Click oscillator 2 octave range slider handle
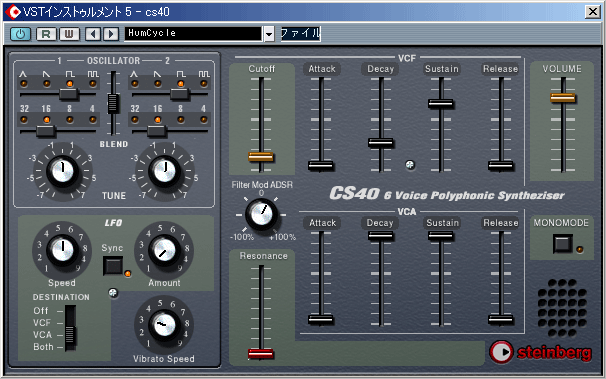 [x=157, y=131]
